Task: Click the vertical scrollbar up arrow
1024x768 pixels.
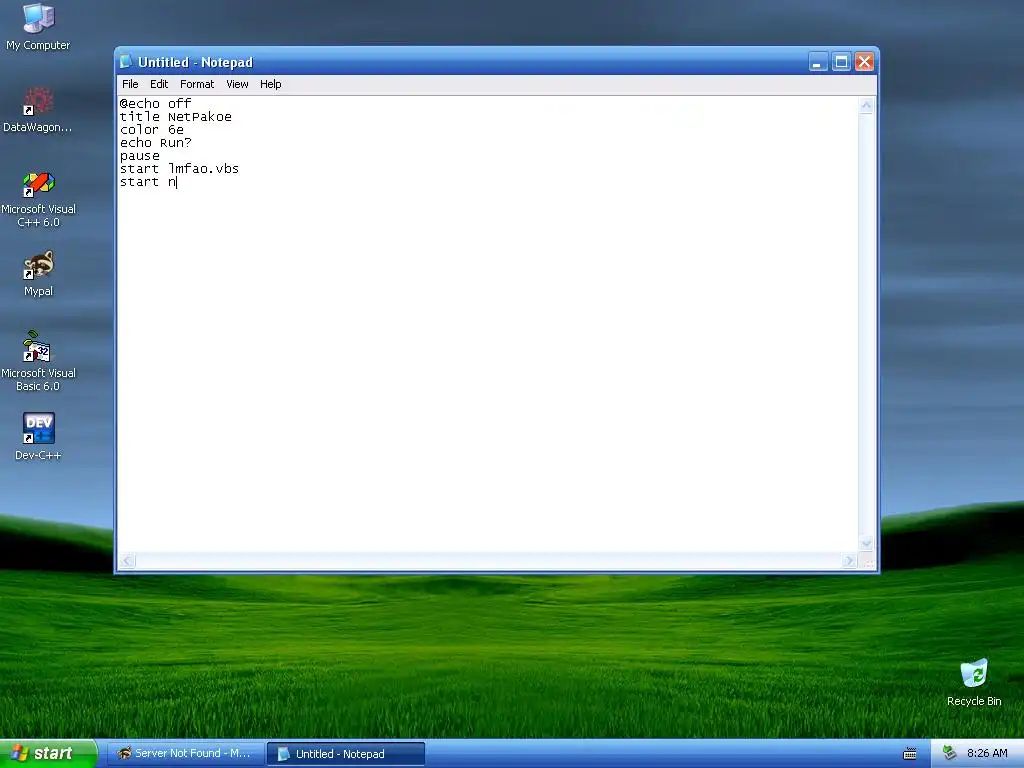Action: click(866, 106)
